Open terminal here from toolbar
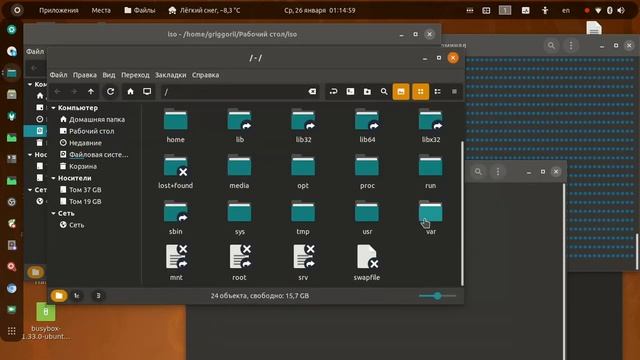640x360 pixels. (350, 92)
